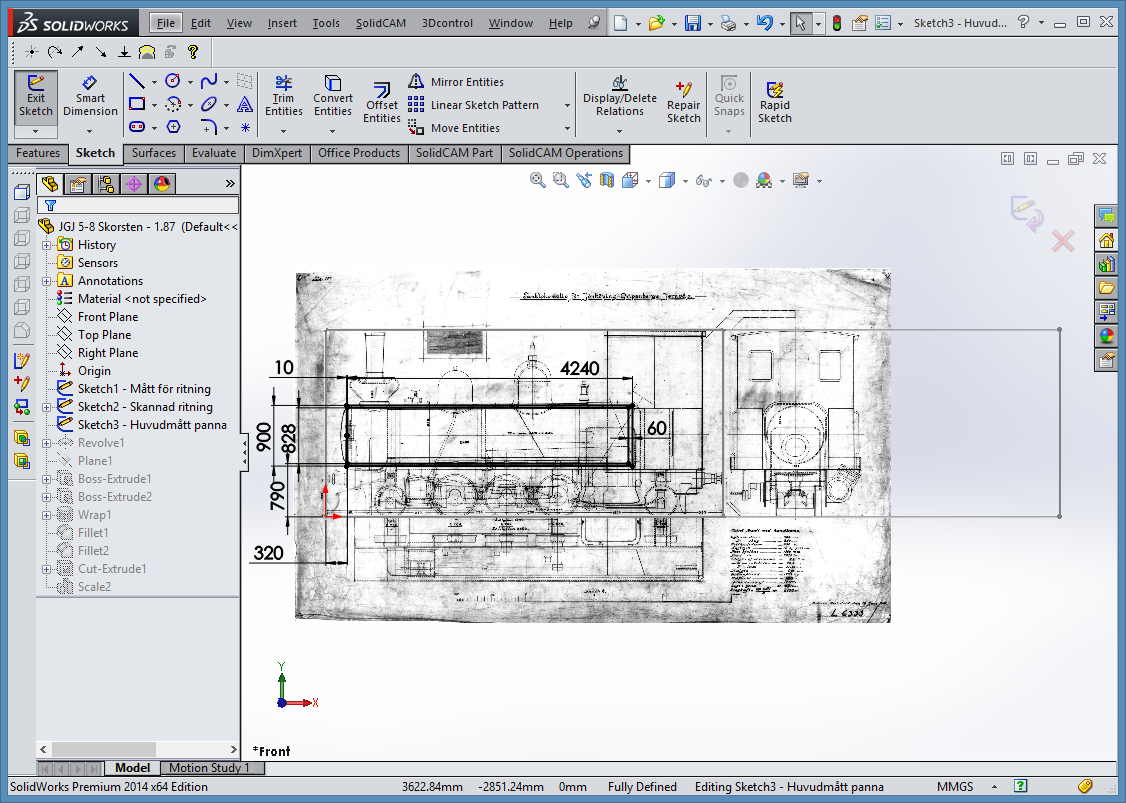Click the New document icon
The image size is (1126, 803).
pos(620,23)
